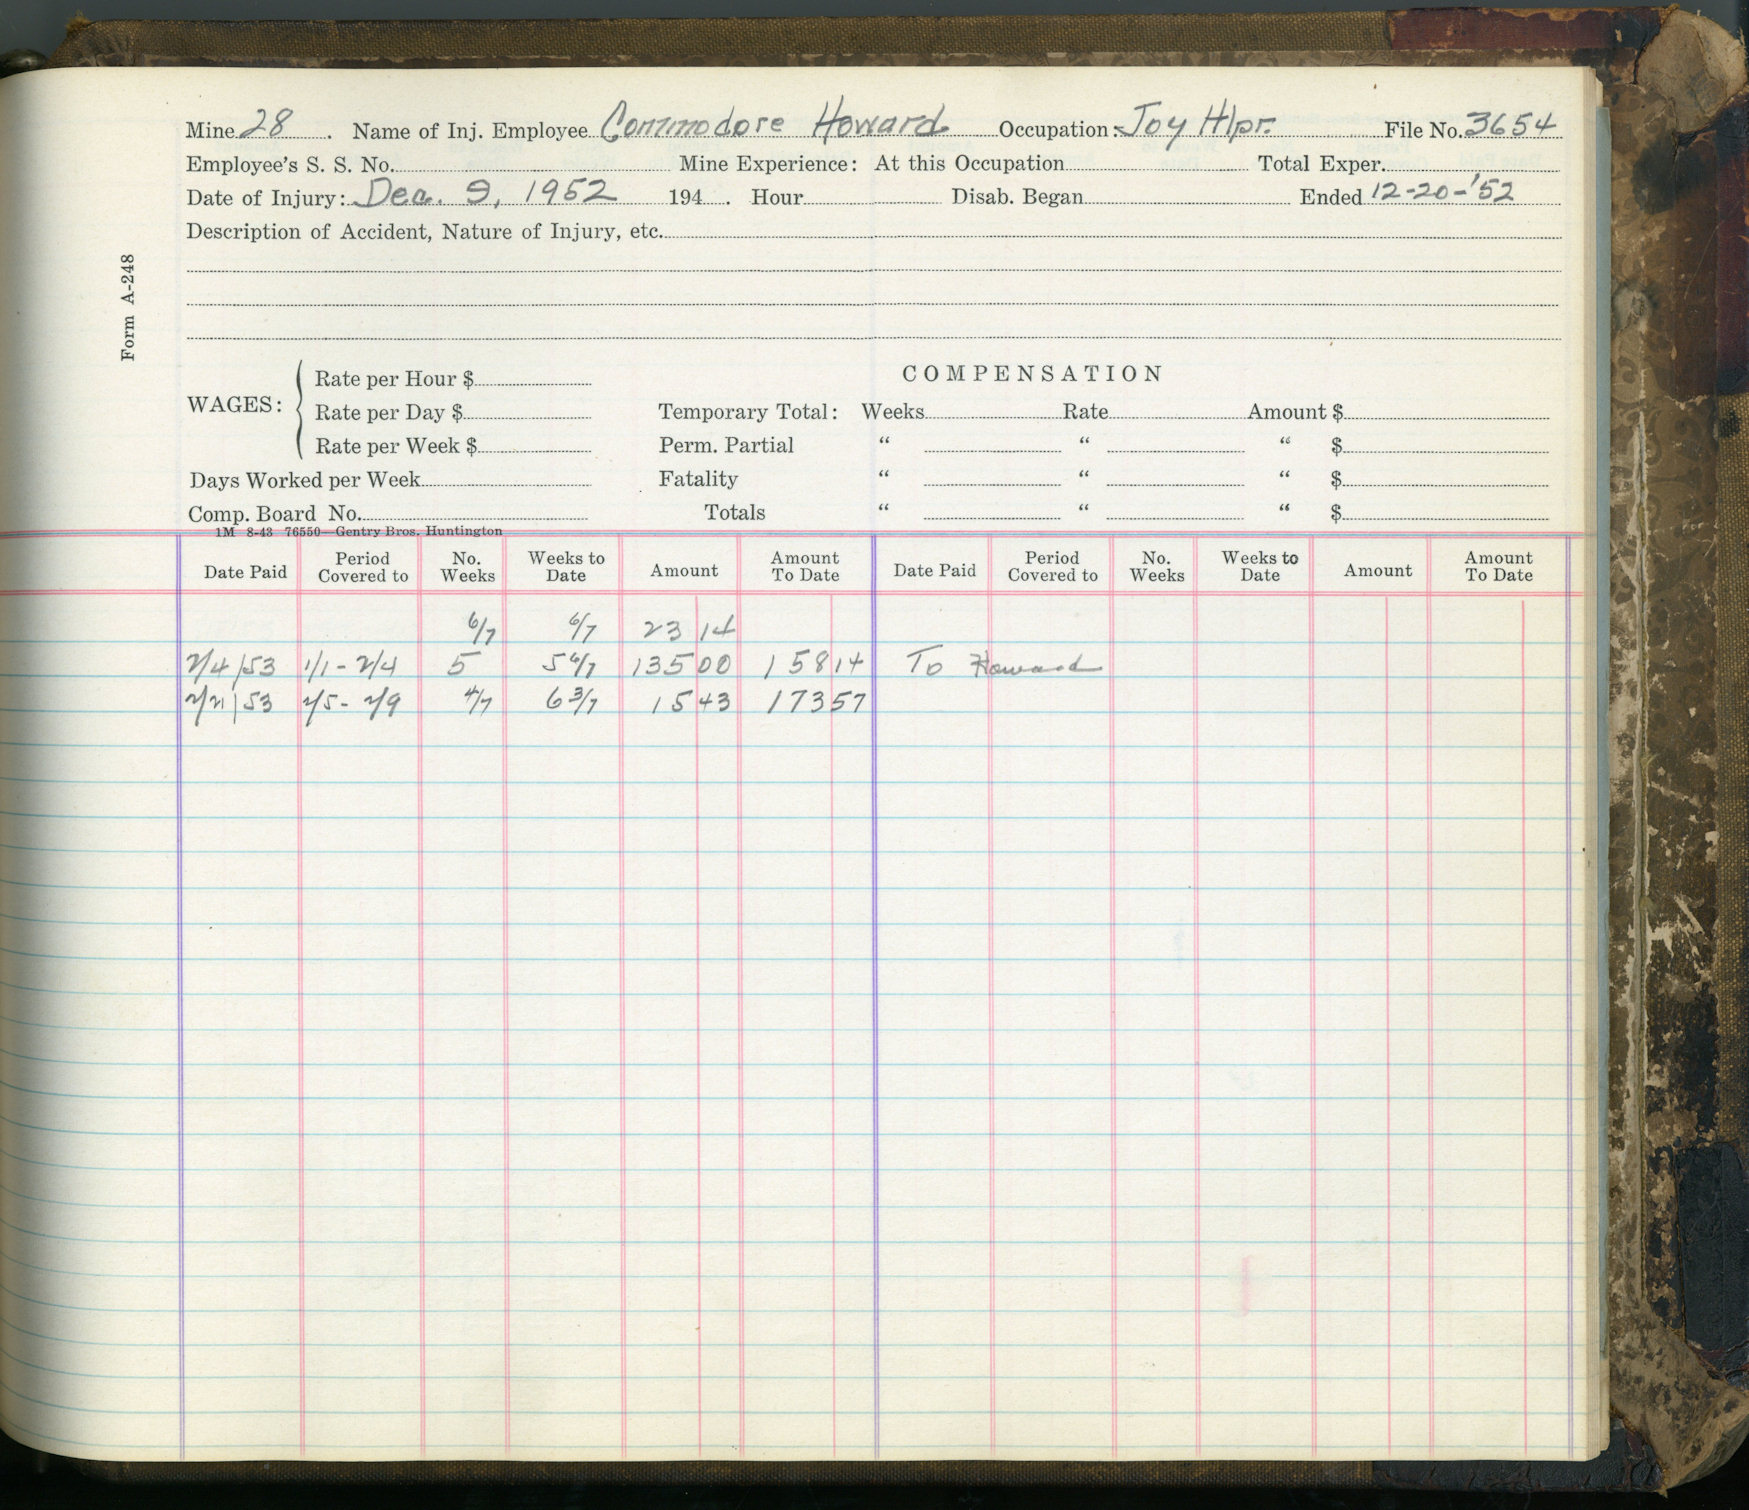Image resolution: width=1749 pixels, height=1510 pixels.
Task: Click File No. value 3654
Action: click(x=1509, y=125)
